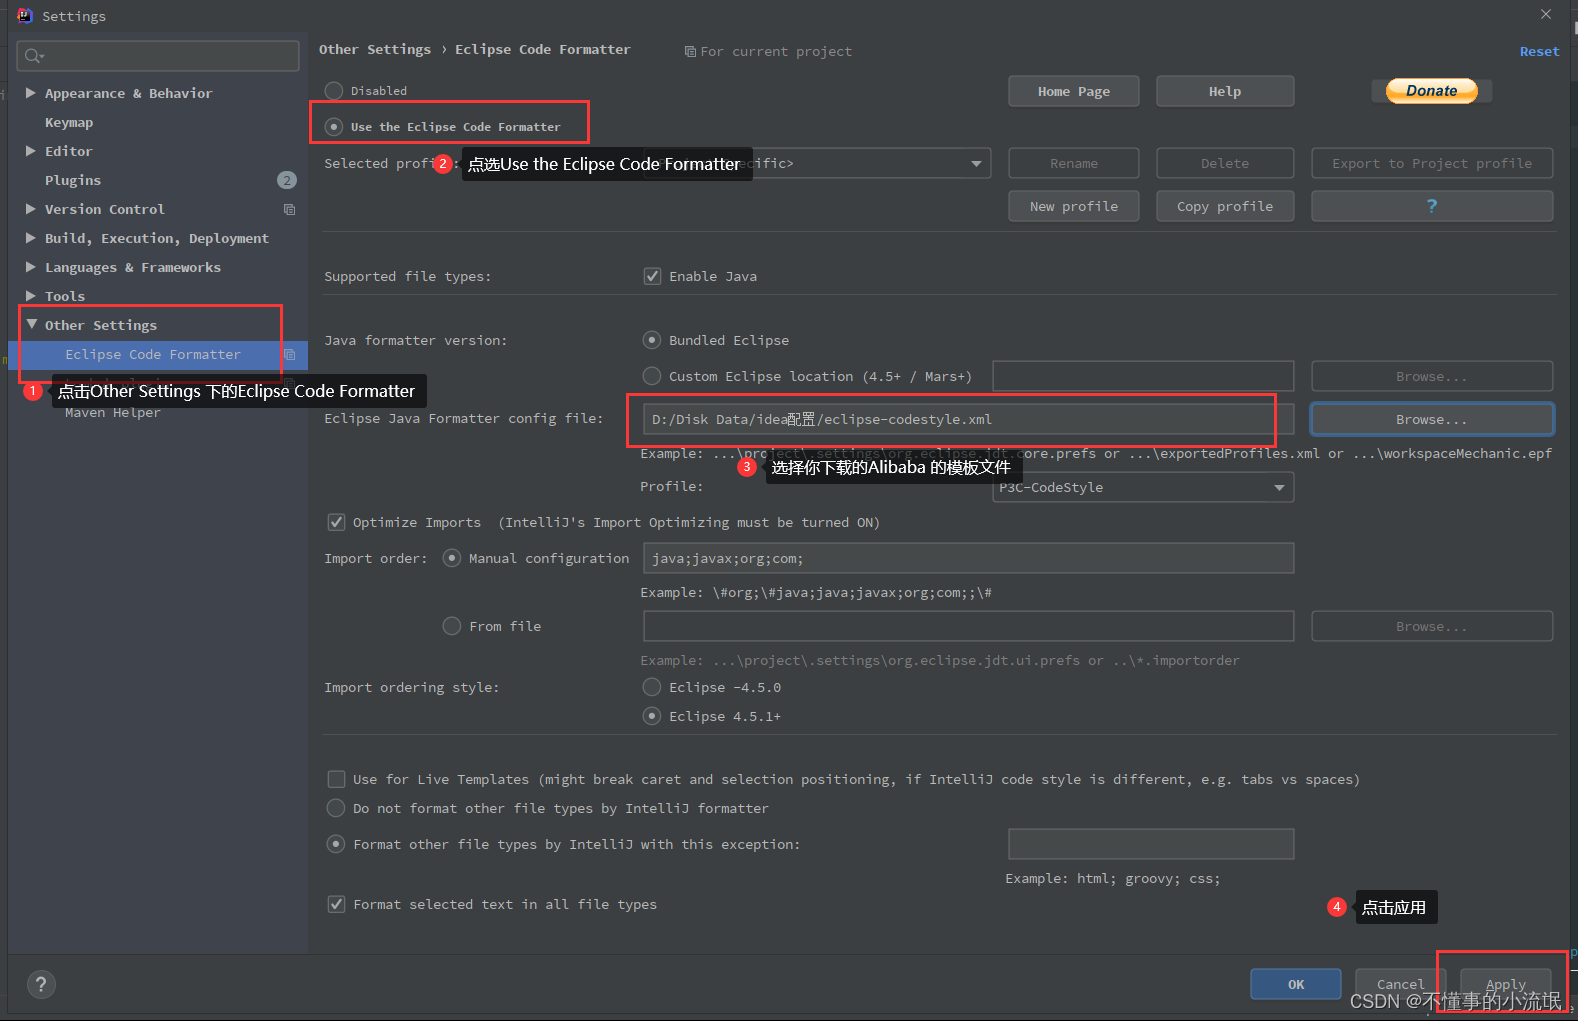Screen dimensions: 1578x1021
Task: Click Other Settings breadcrumb
Action: tap(375, 49)
